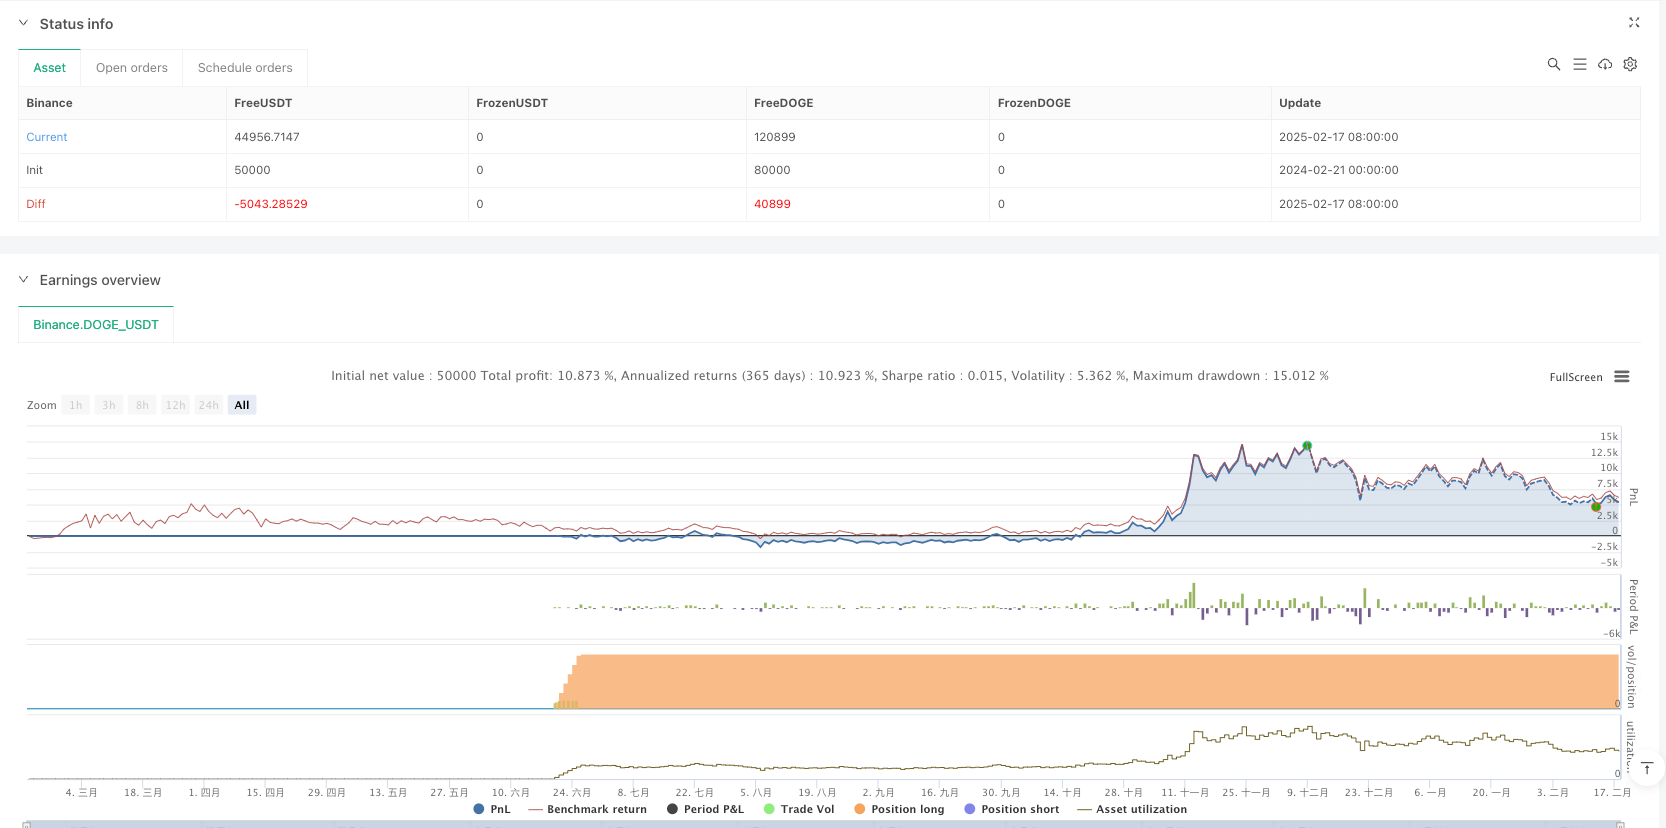Viewport: 1666px width, 828px height.
Task: Click the Diff row label
Action: 36,204
